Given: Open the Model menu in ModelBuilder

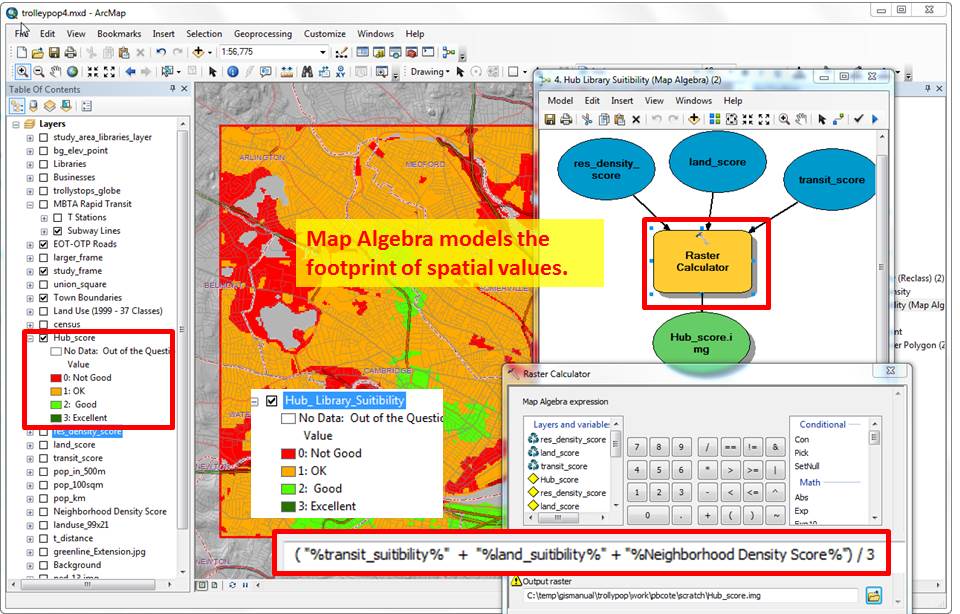Looking at the screenshot, I should 561,100.
